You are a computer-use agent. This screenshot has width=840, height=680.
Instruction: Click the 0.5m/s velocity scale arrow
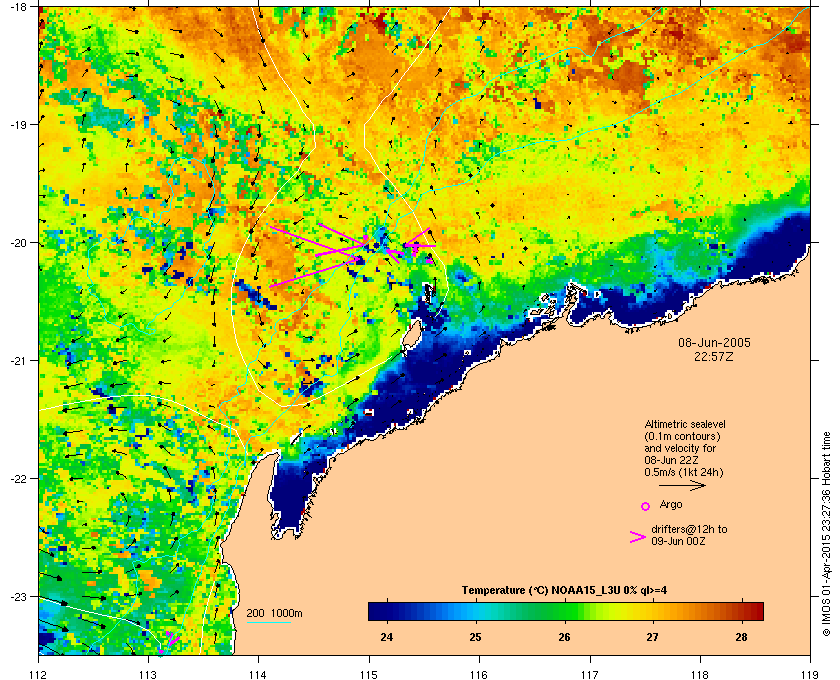[x=682, y=486]
